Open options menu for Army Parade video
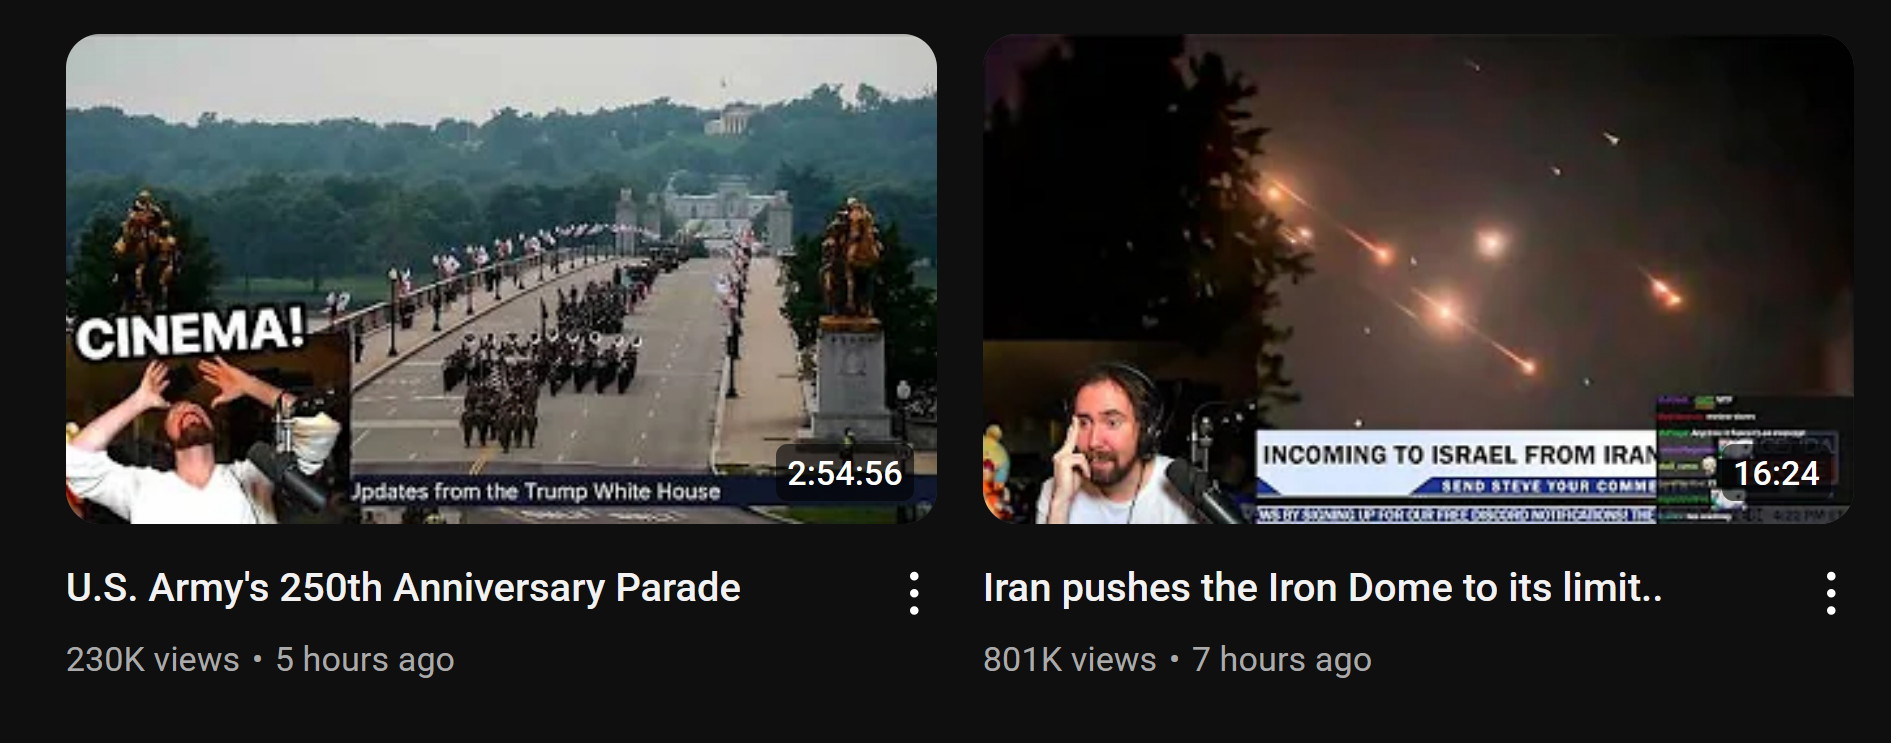The height and width of the screenshot is (743, 1891). (x=913, y=593)
